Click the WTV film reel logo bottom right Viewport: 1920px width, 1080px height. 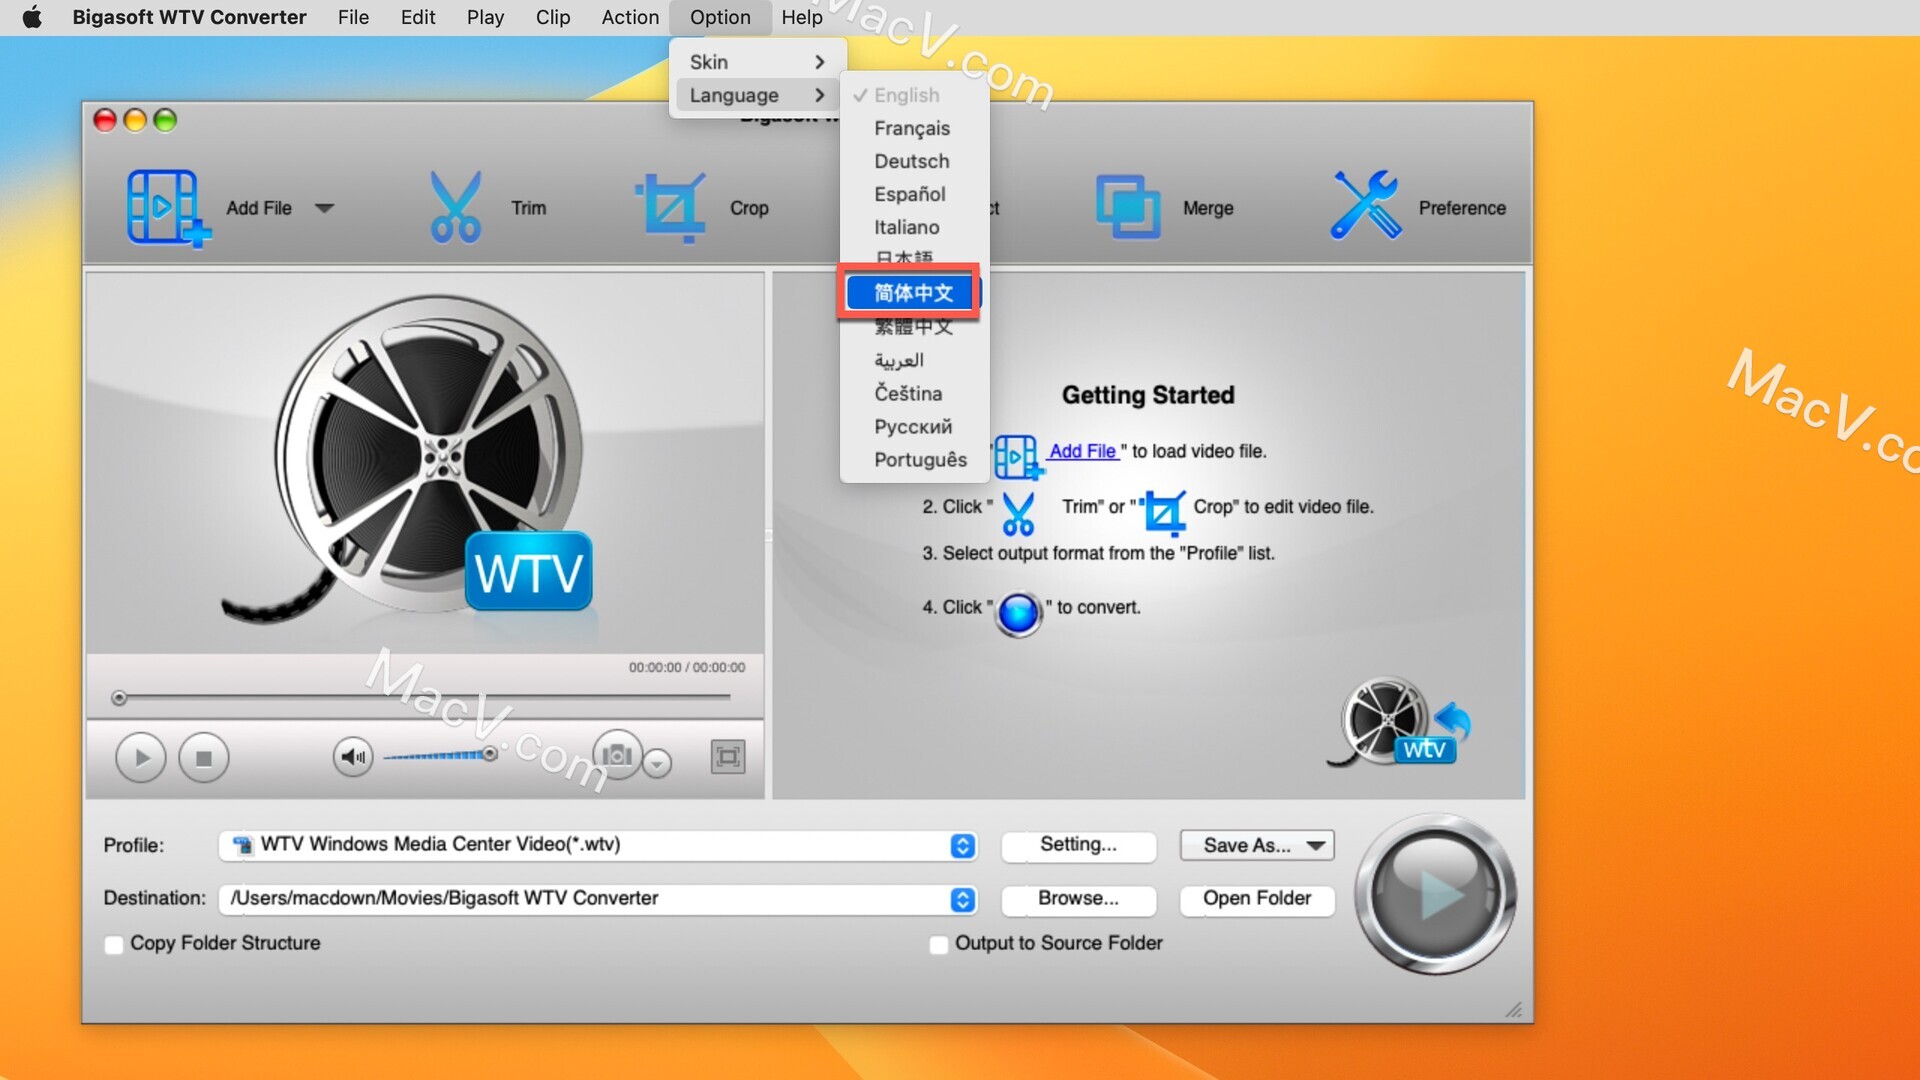[1398, 722]
